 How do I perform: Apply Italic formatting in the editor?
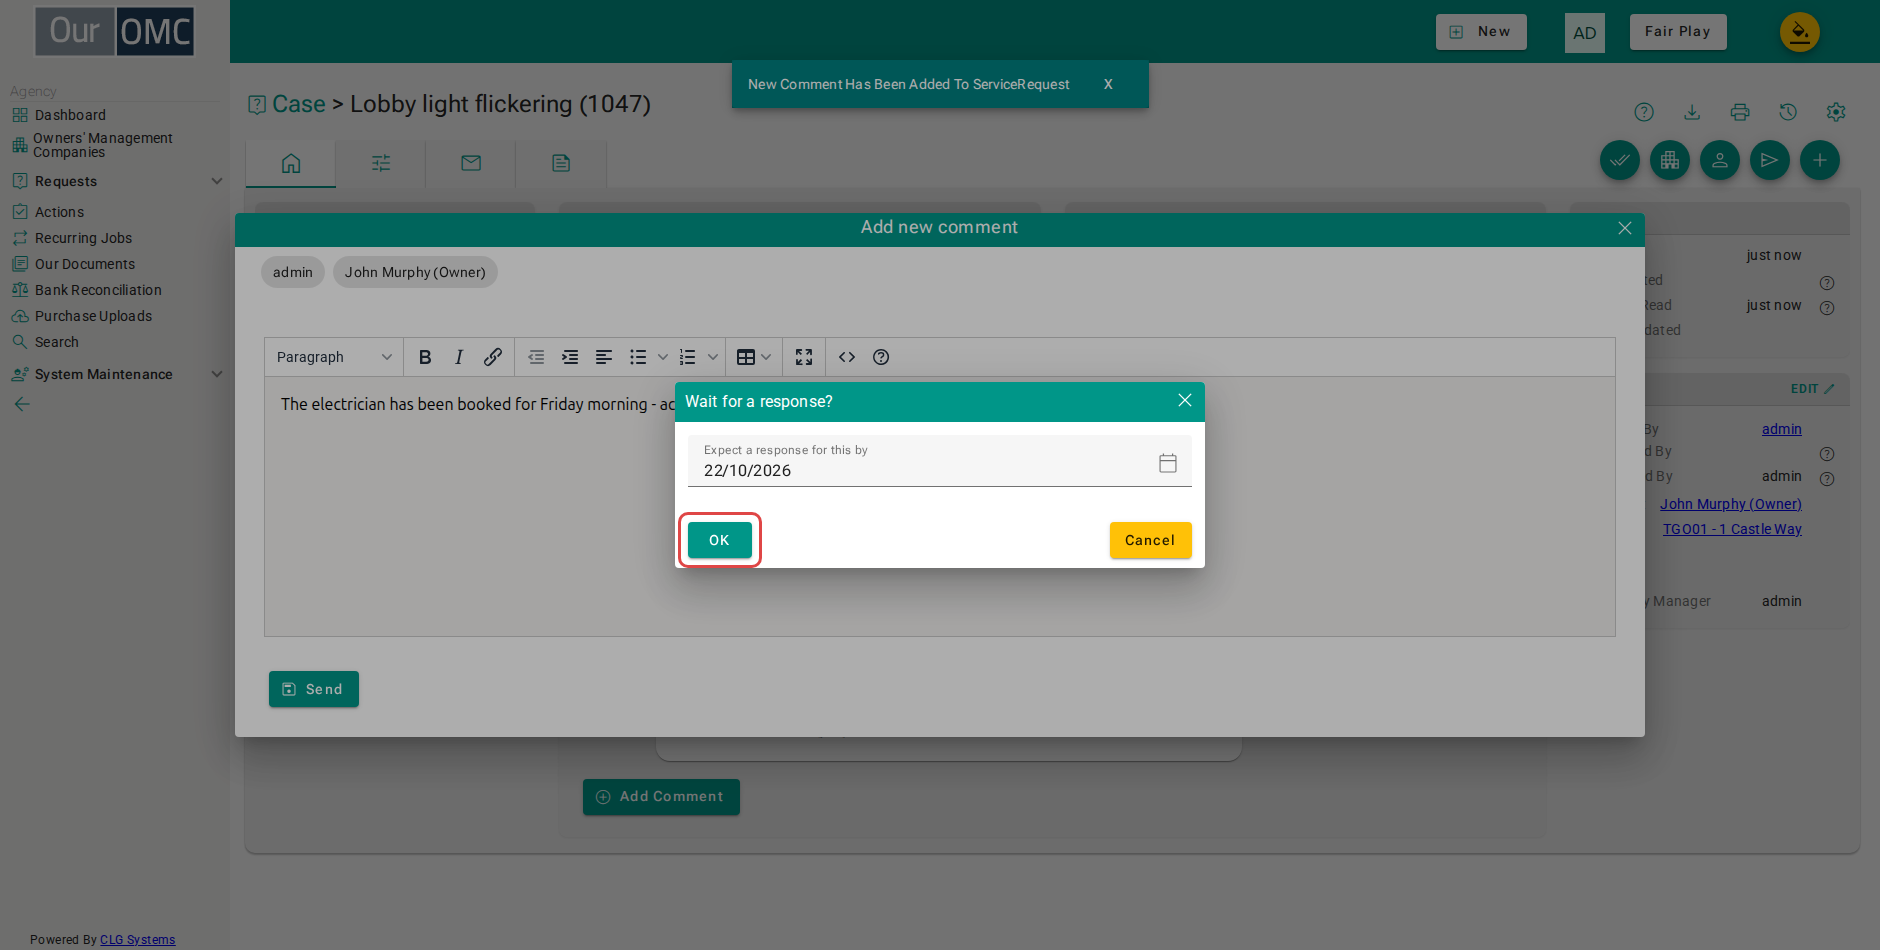point(459,357)
